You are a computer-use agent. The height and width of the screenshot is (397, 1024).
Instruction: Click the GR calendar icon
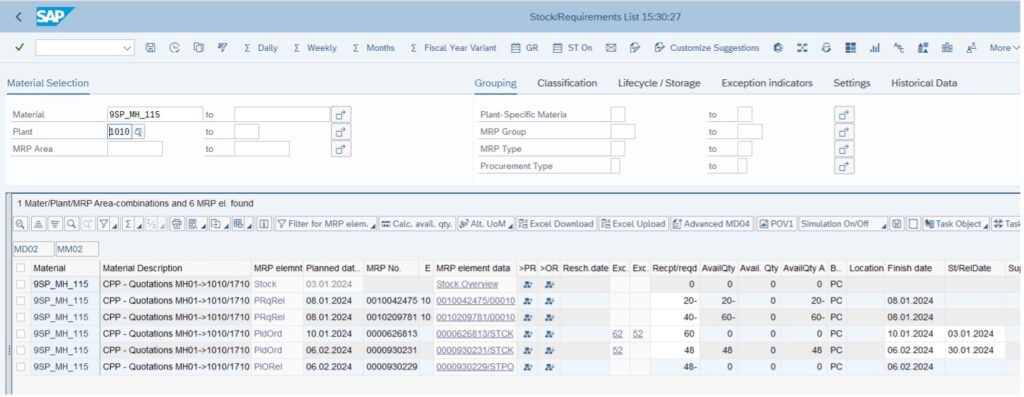tap(524, 48)
